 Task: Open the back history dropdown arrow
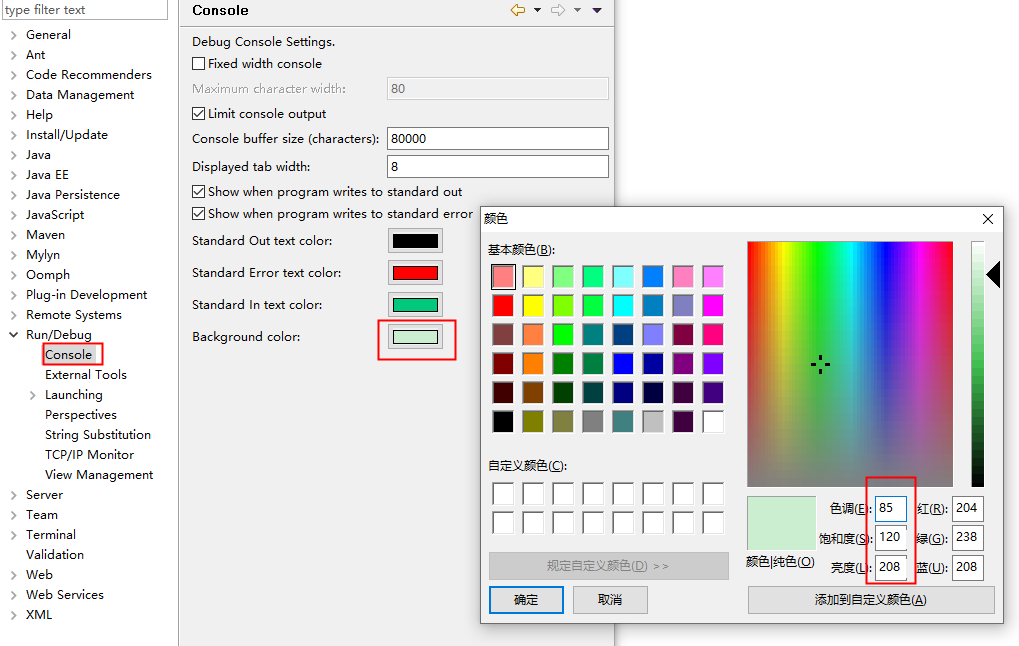537,10
